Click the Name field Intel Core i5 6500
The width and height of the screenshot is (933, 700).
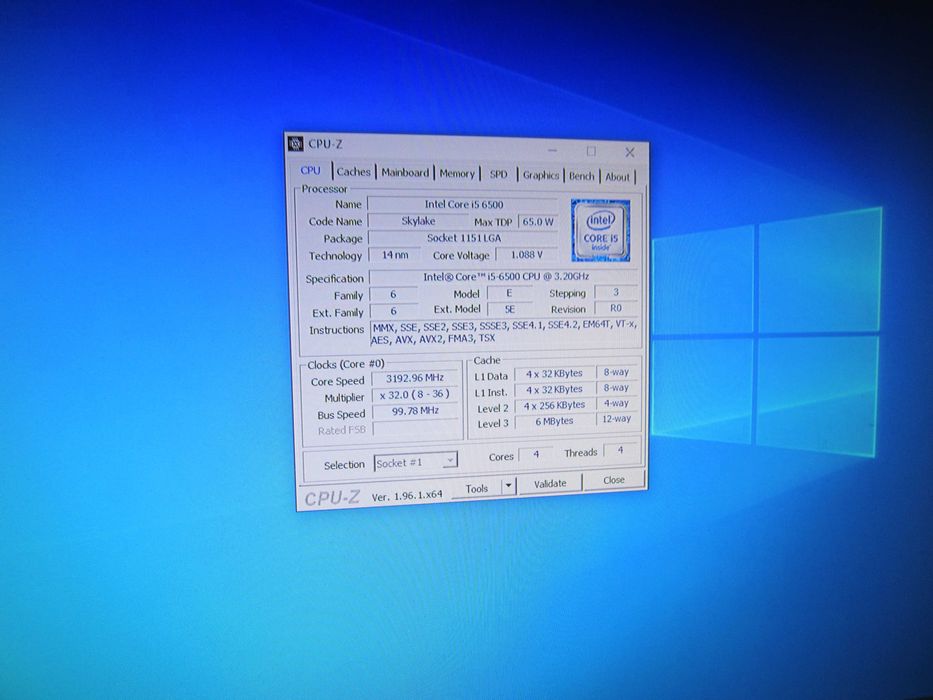[463, 204]
